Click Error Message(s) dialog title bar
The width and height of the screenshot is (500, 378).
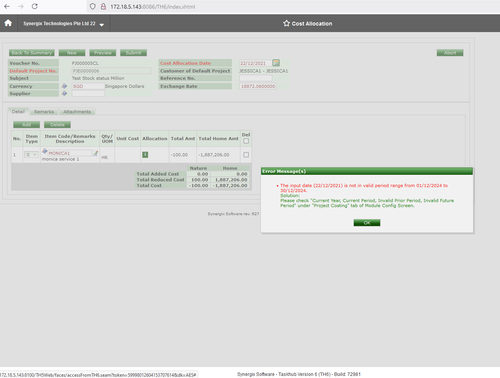pos(367,171)
